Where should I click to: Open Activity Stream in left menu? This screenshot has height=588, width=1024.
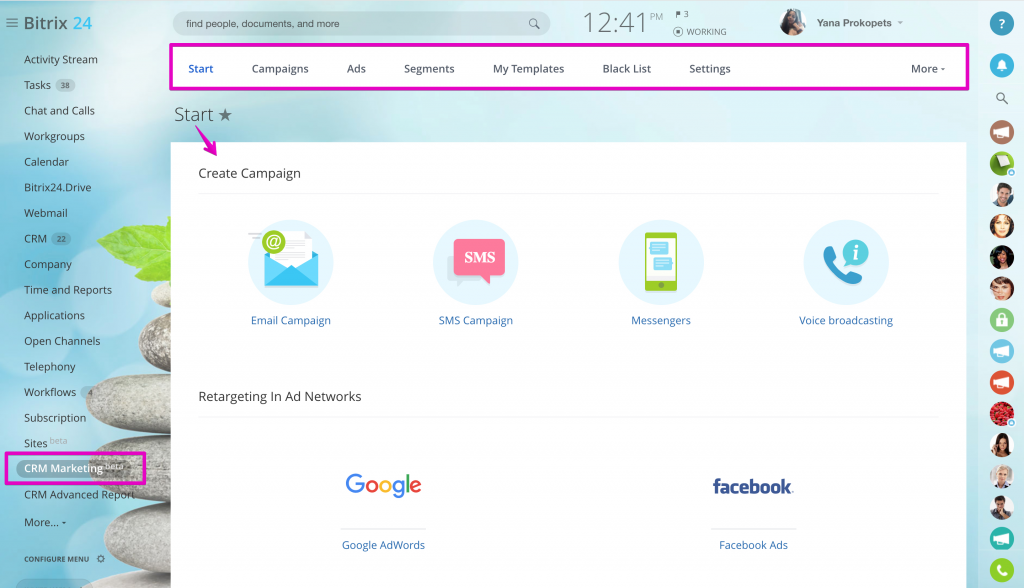coord(61,59)
